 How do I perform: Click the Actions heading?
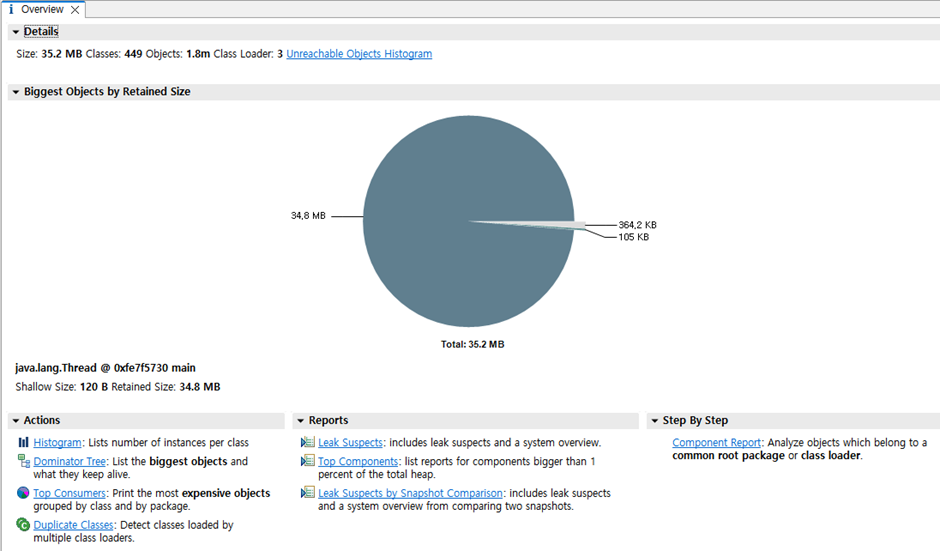click(42, 421)
